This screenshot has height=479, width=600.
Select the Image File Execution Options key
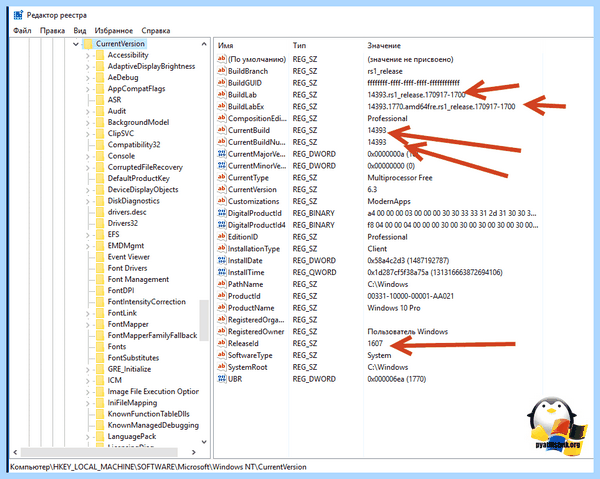(x=153, y=391)
